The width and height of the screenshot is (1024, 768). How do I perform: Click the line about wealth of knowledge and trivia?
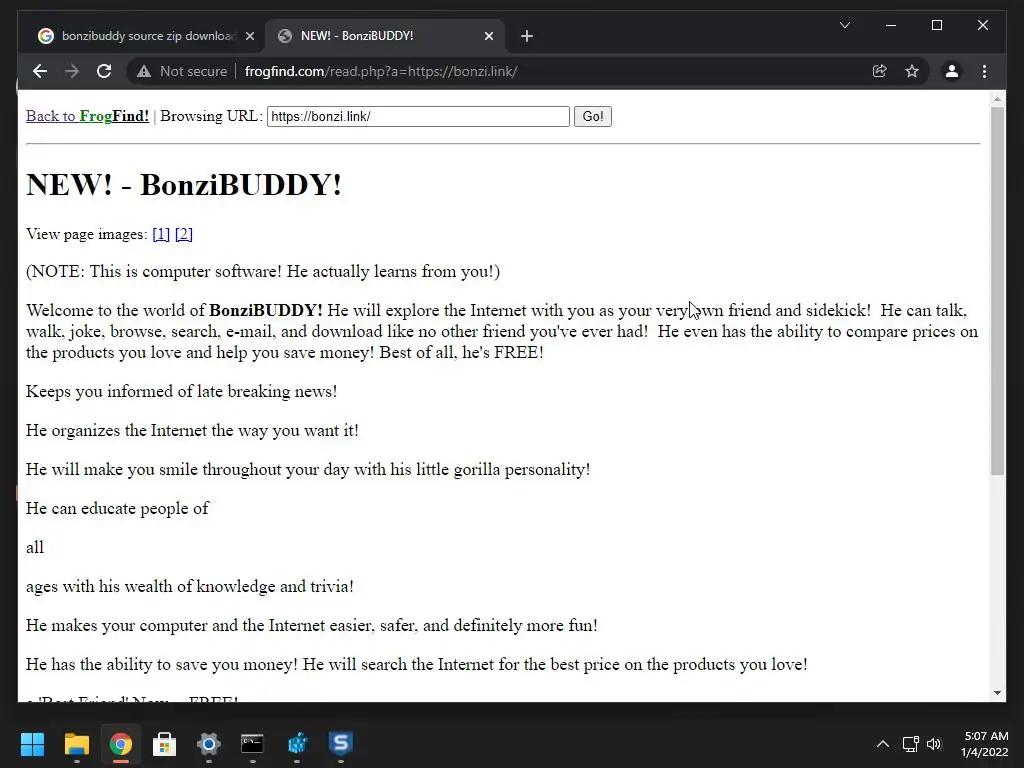pyautogui.click(x=190, y=586)
